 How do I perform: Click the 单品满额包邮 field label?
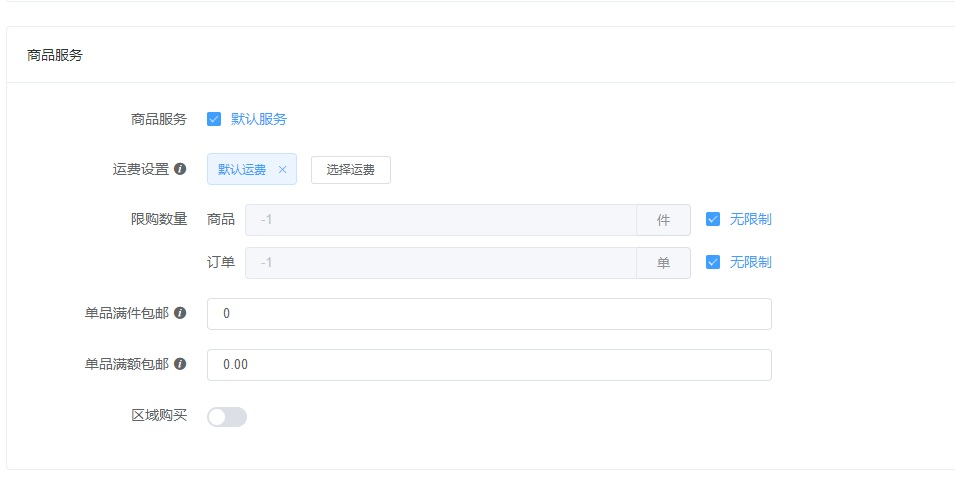[x=127, y=364]
